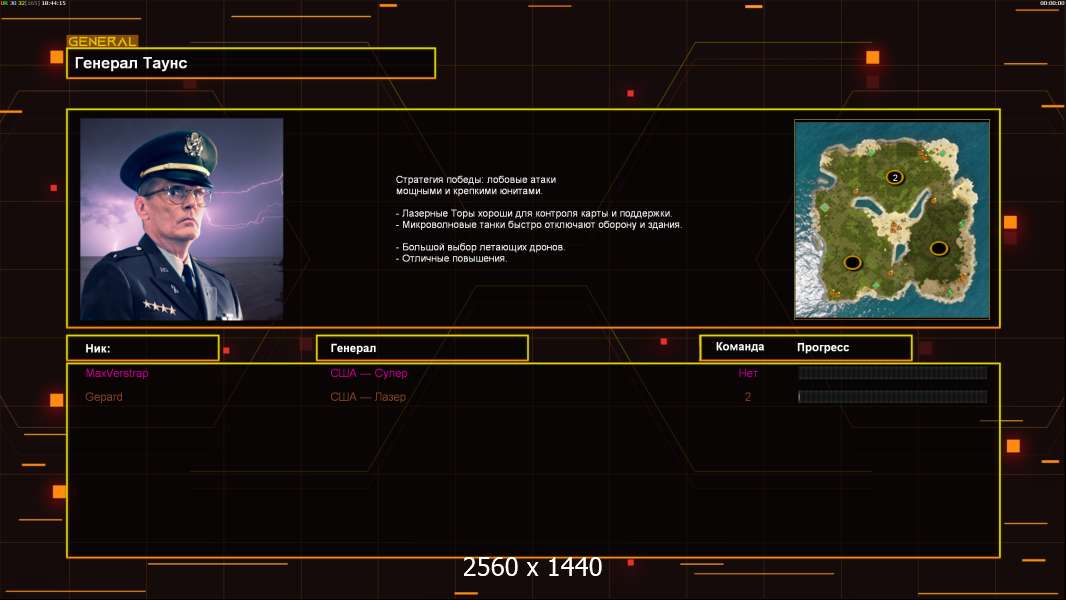
Task: Select player name MaxVerstrap
Action: click(117, 373)
